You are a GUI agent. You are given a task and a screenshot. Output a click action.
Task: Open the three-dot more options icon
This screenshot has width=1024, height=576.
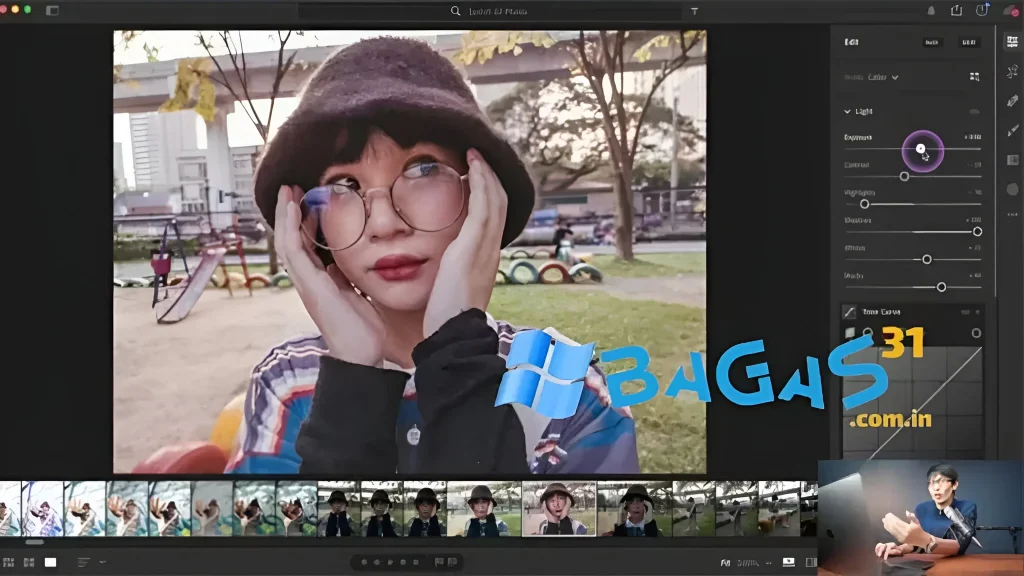pyautogui.click(x=1012, y=214)
